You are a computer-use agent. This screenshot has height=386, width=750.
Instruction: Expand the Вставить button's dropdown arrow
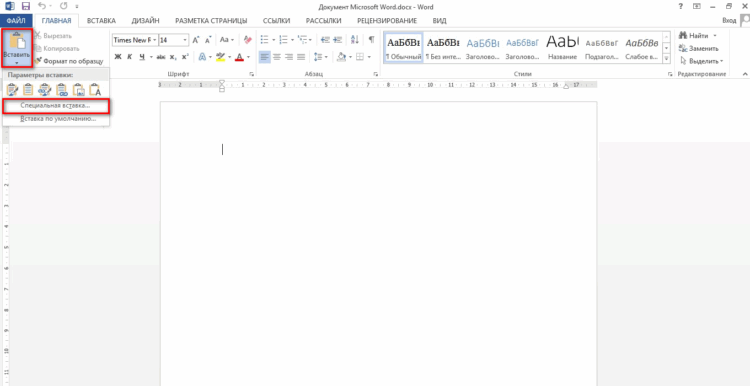point(17,63)
